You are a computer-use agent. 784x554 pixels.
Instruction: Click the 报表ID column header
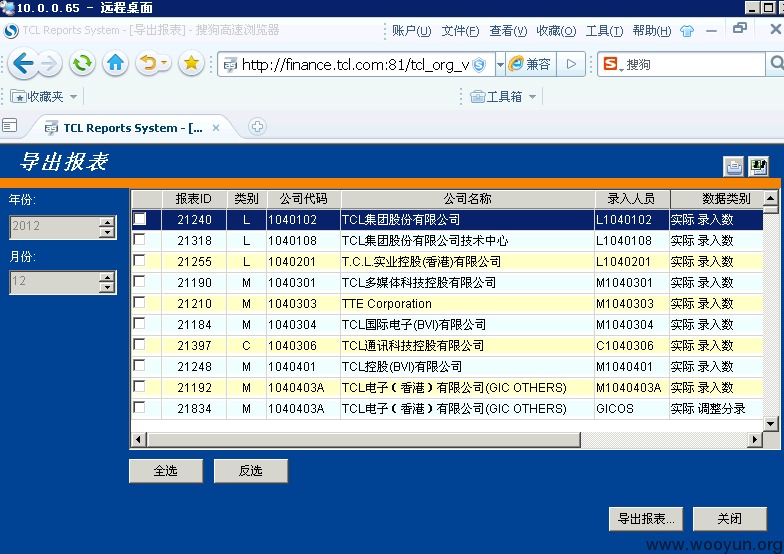pyautogui.click(x=194, y=199)
